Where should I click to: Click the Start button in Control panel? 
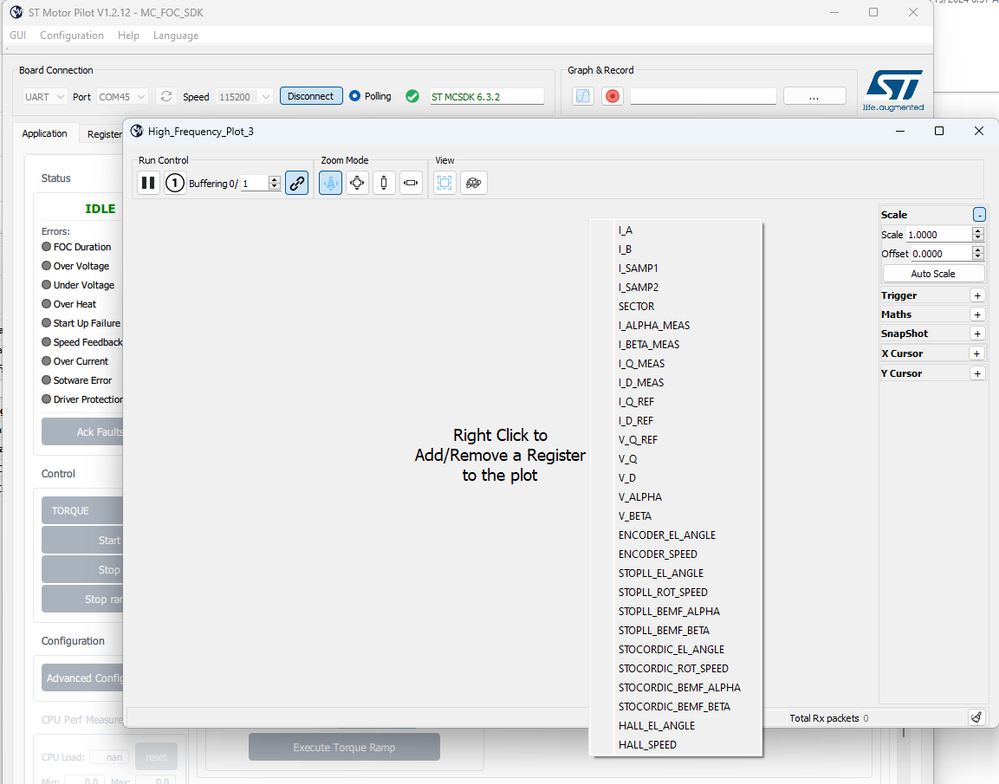(x=82, y=540)
